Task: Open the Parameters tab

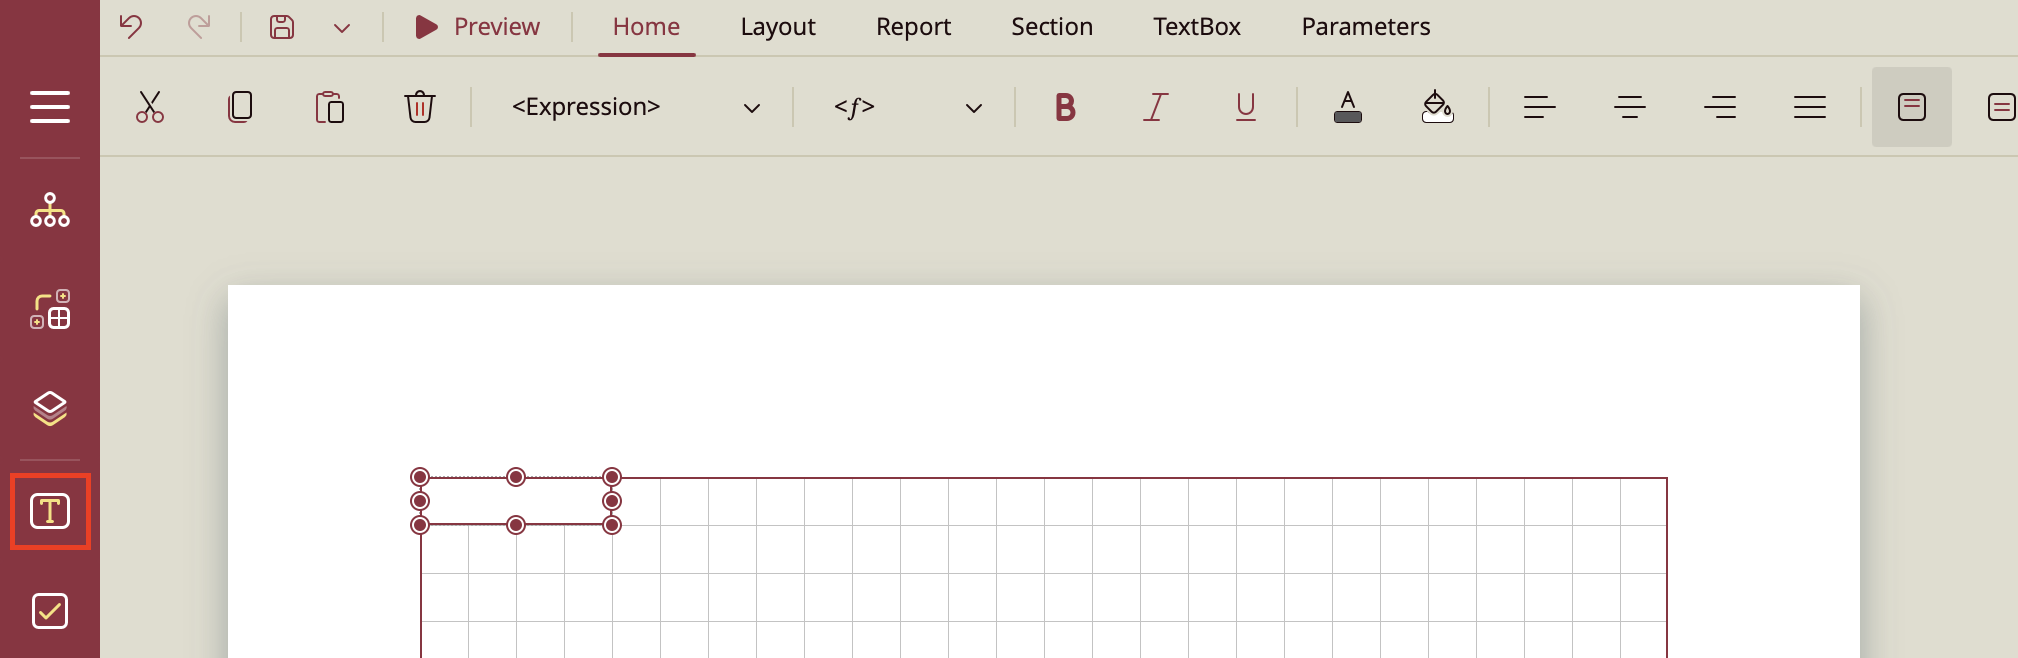Action: [1365, 27]
